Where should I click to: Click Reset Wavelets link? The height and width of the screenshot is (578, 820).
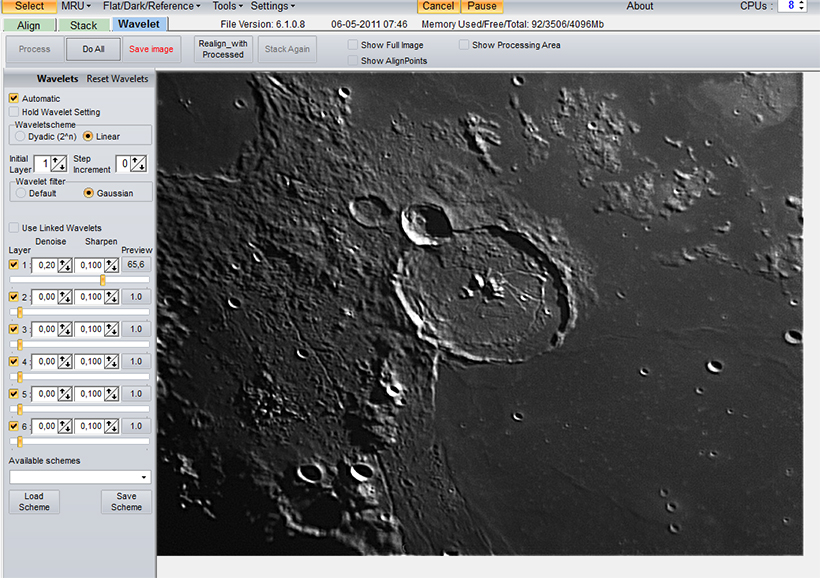(118, 79)
